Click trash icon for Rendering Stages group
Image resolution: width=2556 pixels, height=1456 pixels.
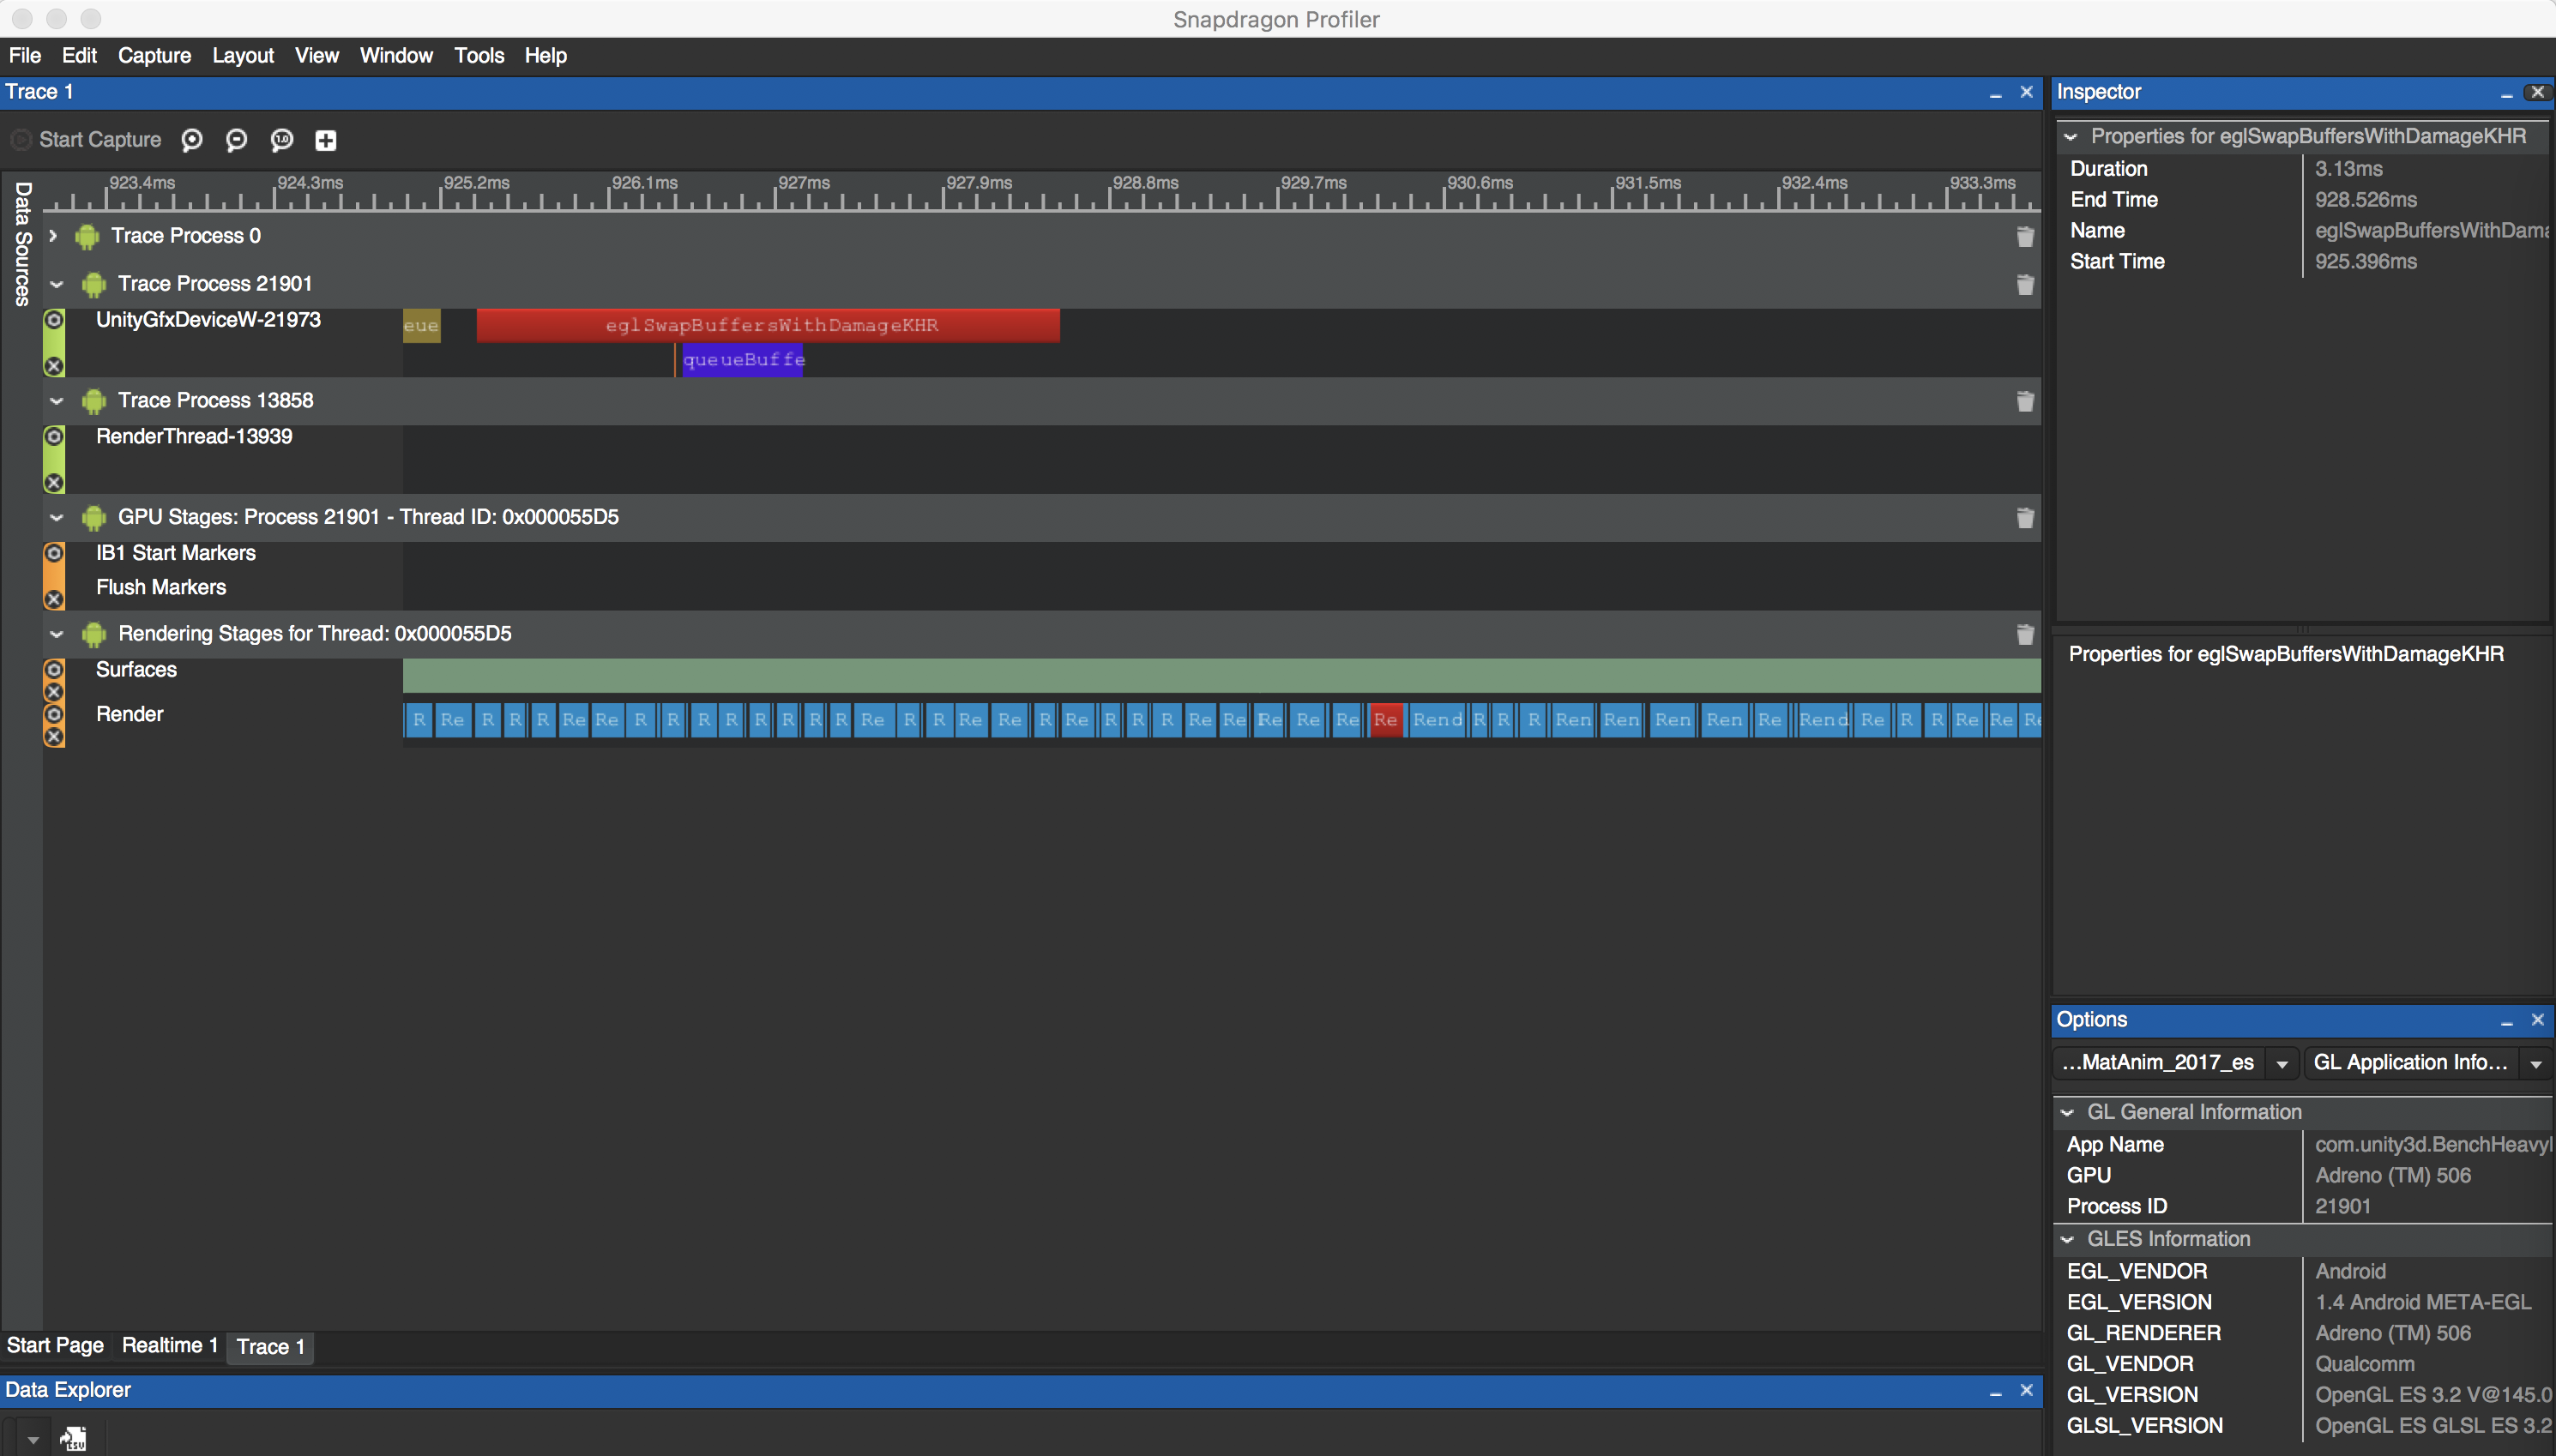tap(2024, 635)
